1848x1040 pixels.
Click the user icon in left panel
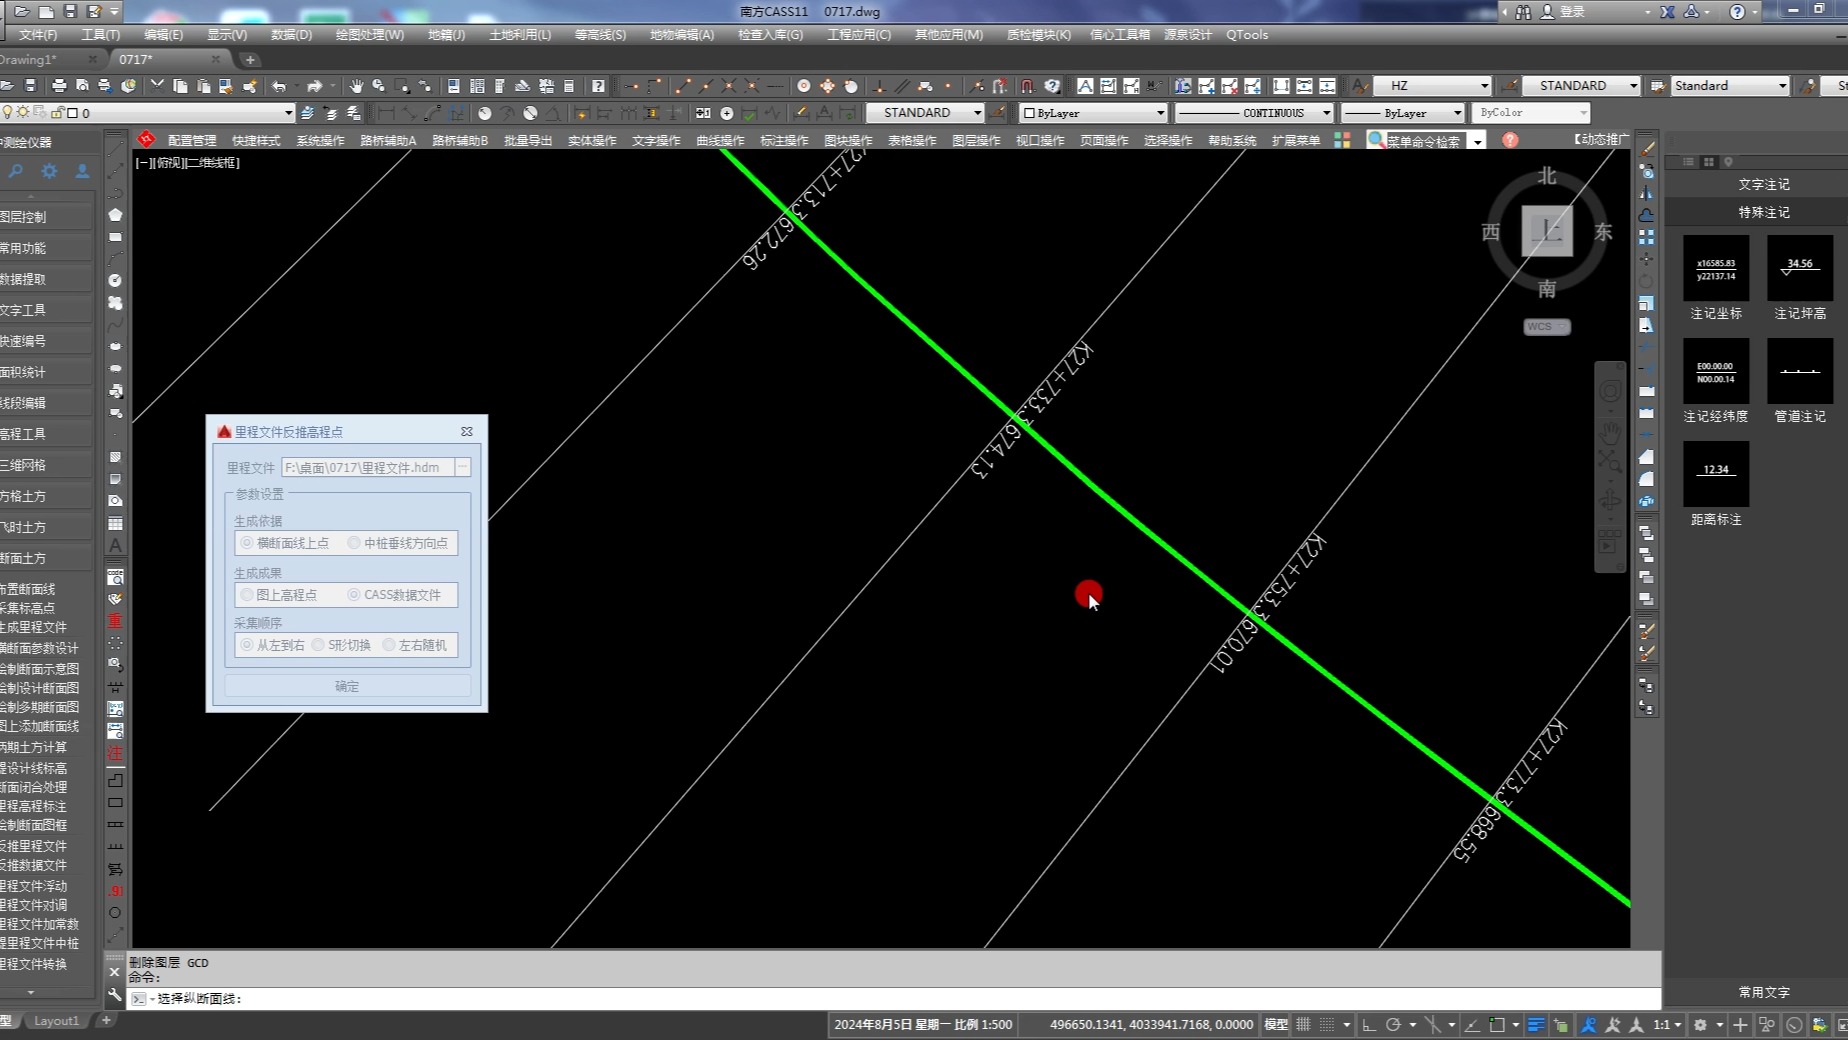pos(82,172)
